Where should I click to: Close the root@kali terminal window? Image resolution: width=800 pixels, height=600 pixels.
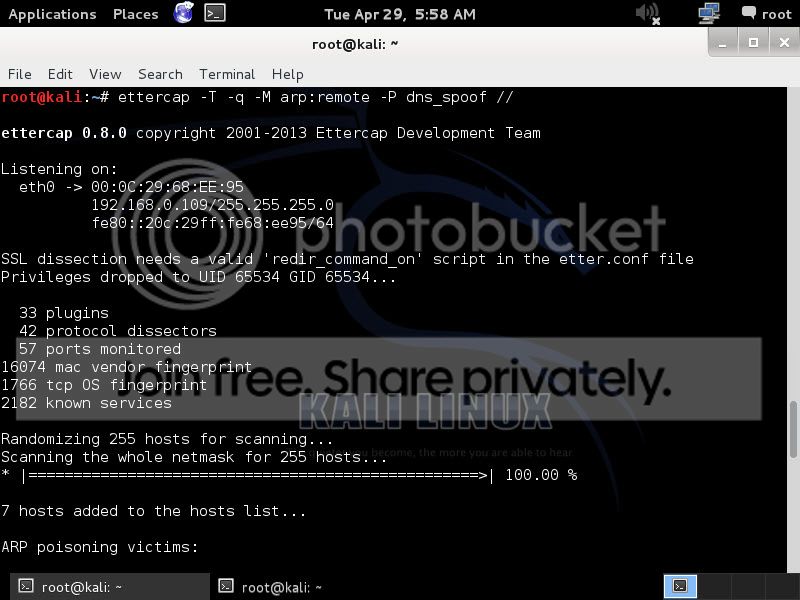coord(784,43)
